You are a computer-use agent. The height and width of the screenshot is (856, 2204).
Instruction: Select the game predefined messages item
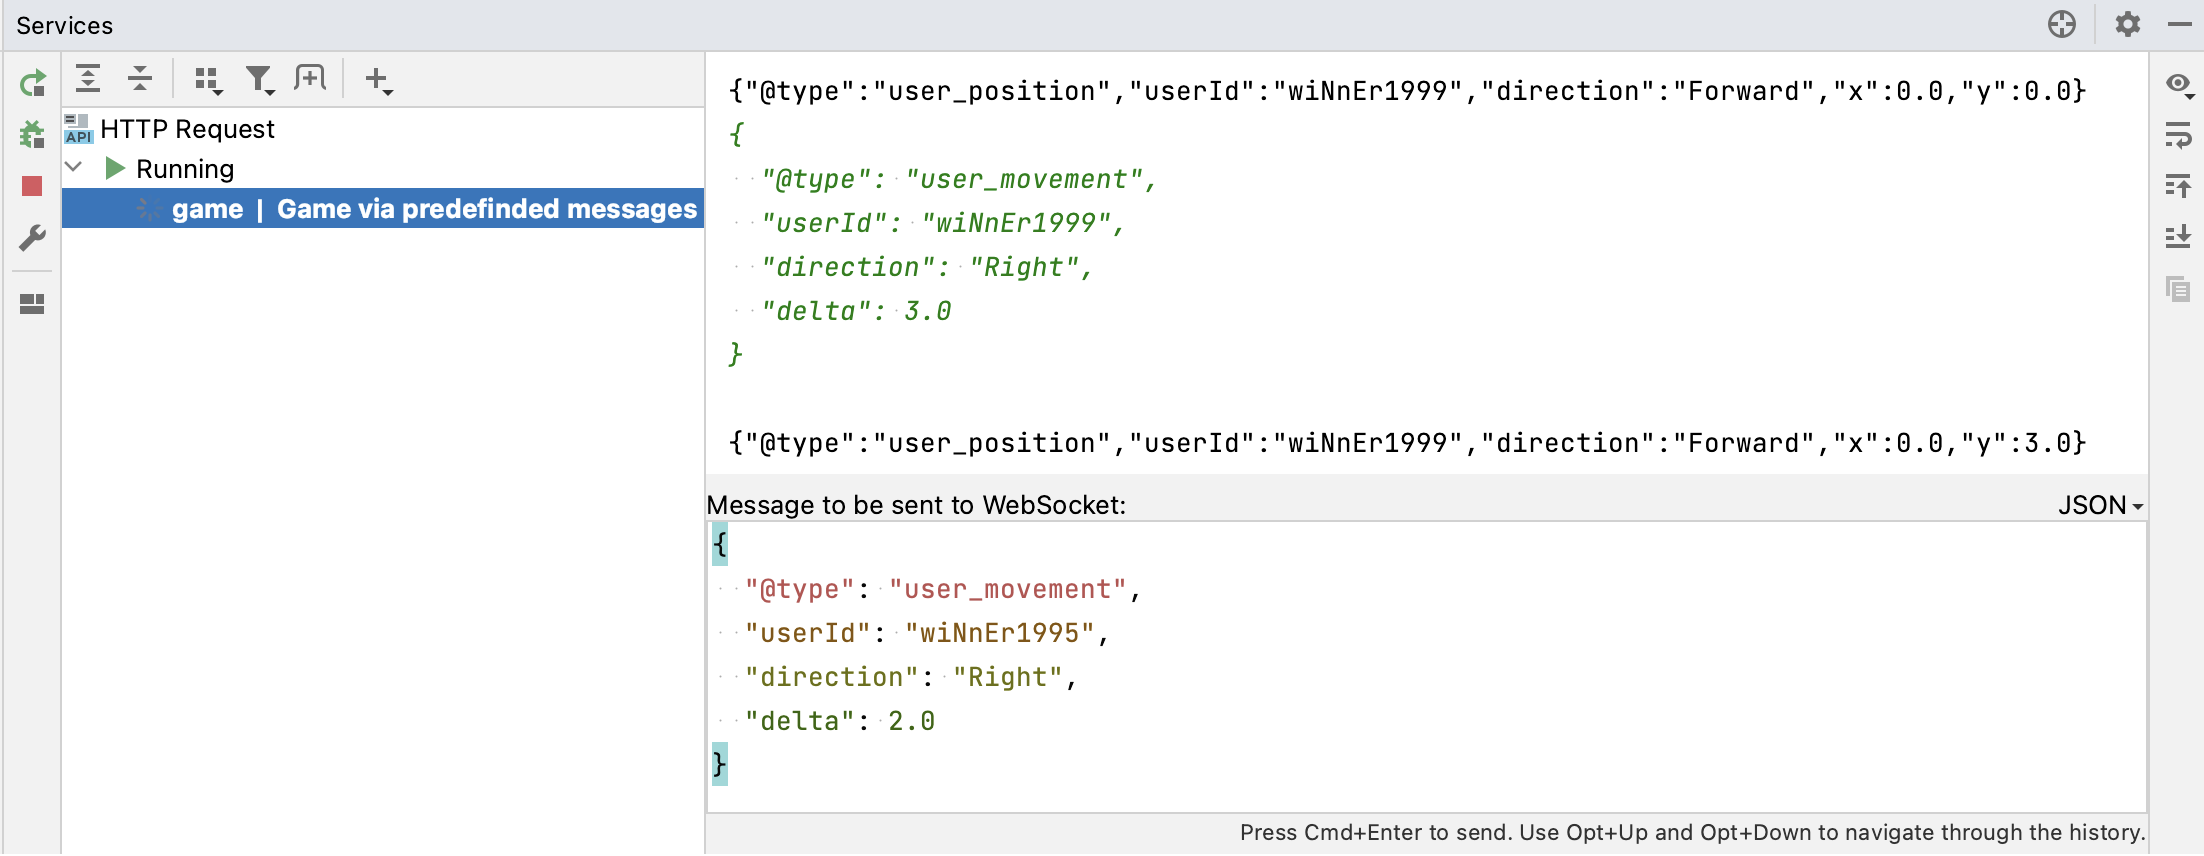click(x=434, y=209)
